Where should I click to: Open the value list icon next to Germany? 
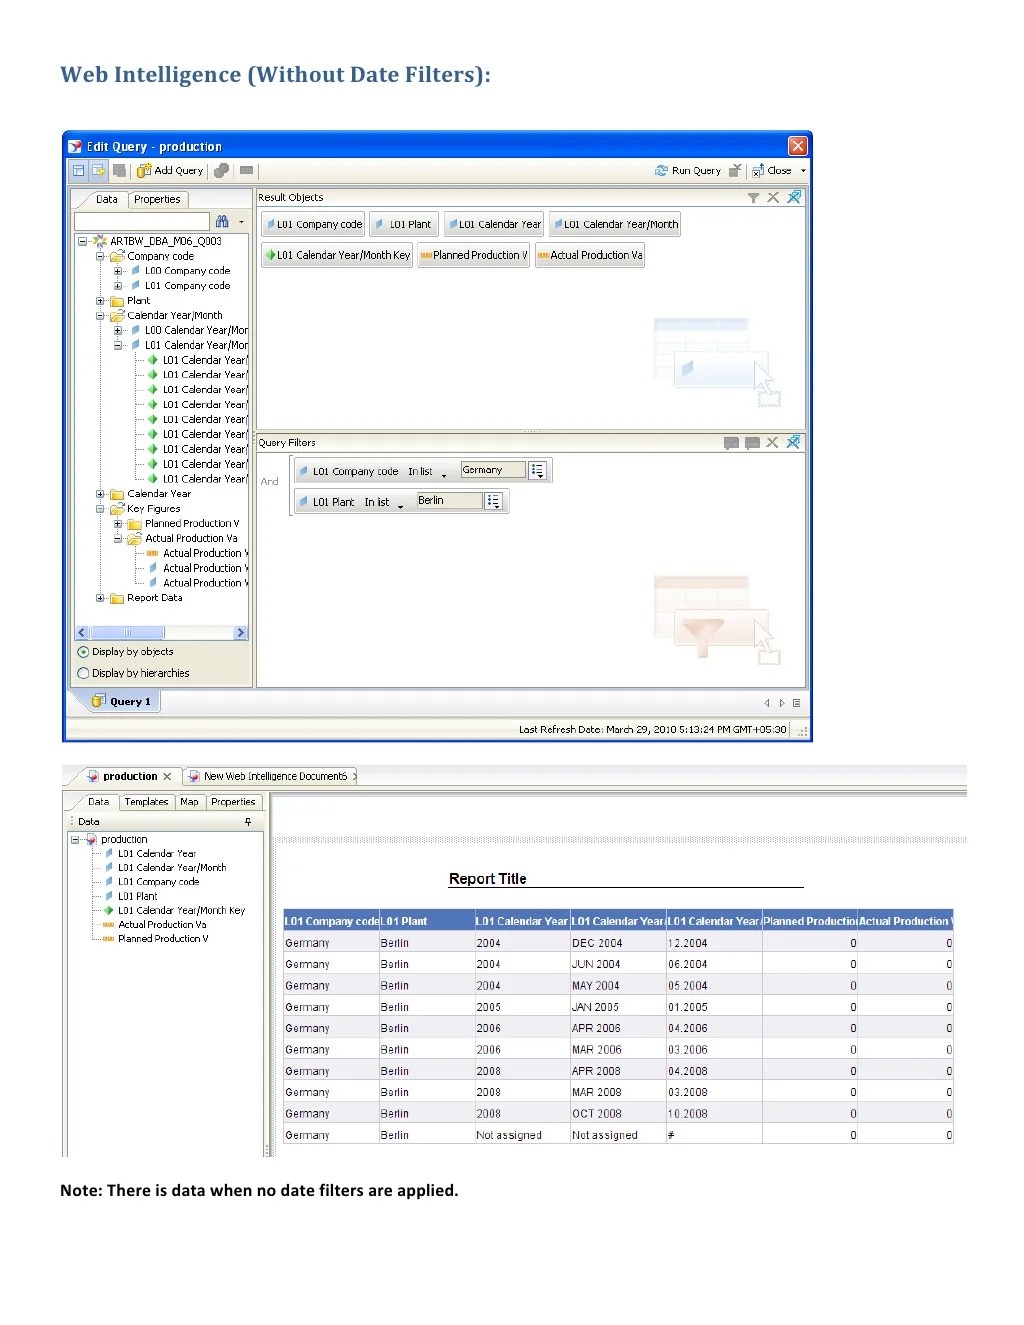pos(538,470)
